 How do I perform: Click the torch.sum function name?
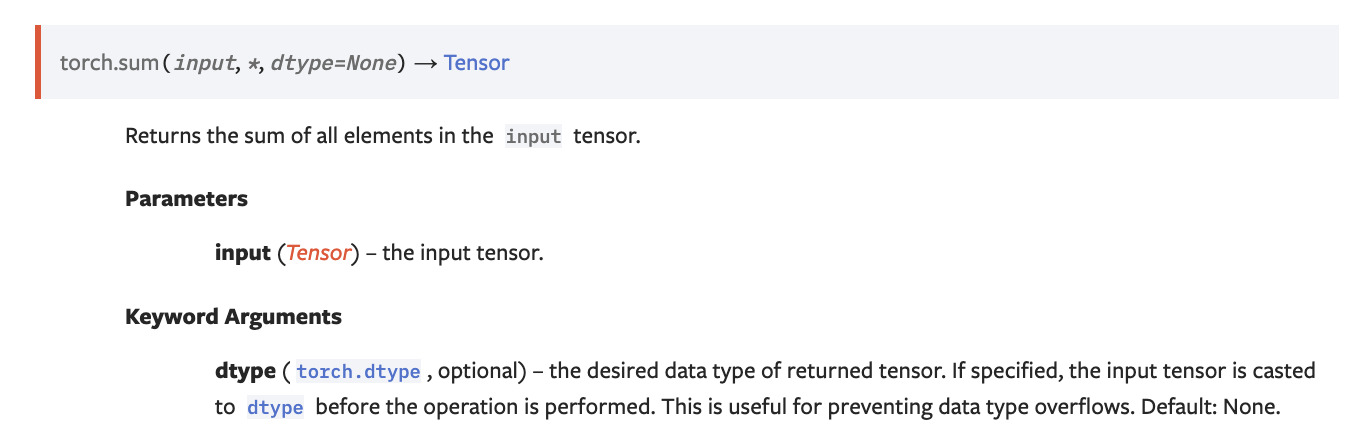tap(109, 63)
